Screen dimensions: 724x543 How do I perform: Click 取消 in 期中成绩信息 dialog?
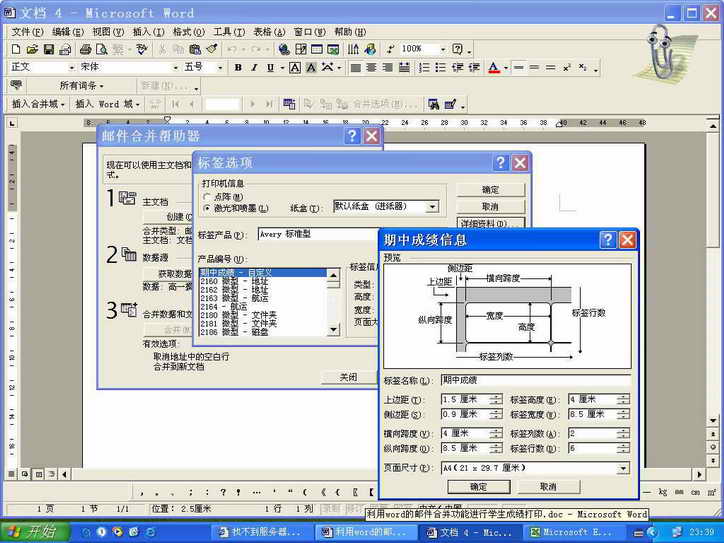[x=547, y=486]
